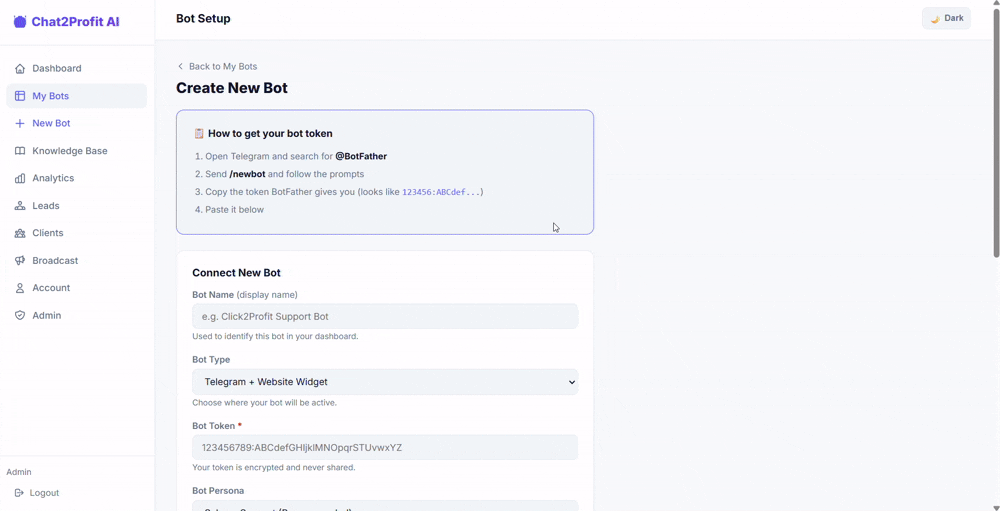
Task: Click "Used to identify this bot" hint text
Action: tap(275, 336)
